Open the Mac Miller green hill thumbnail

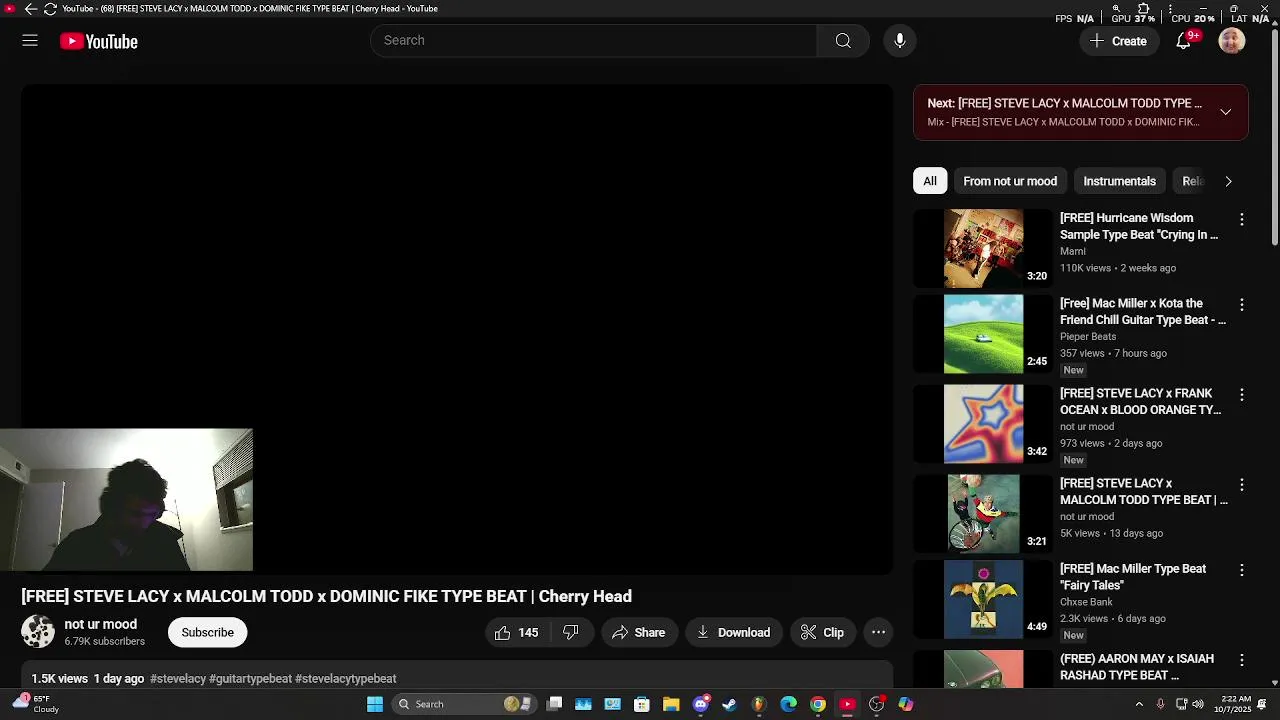[x=984, y=334]
